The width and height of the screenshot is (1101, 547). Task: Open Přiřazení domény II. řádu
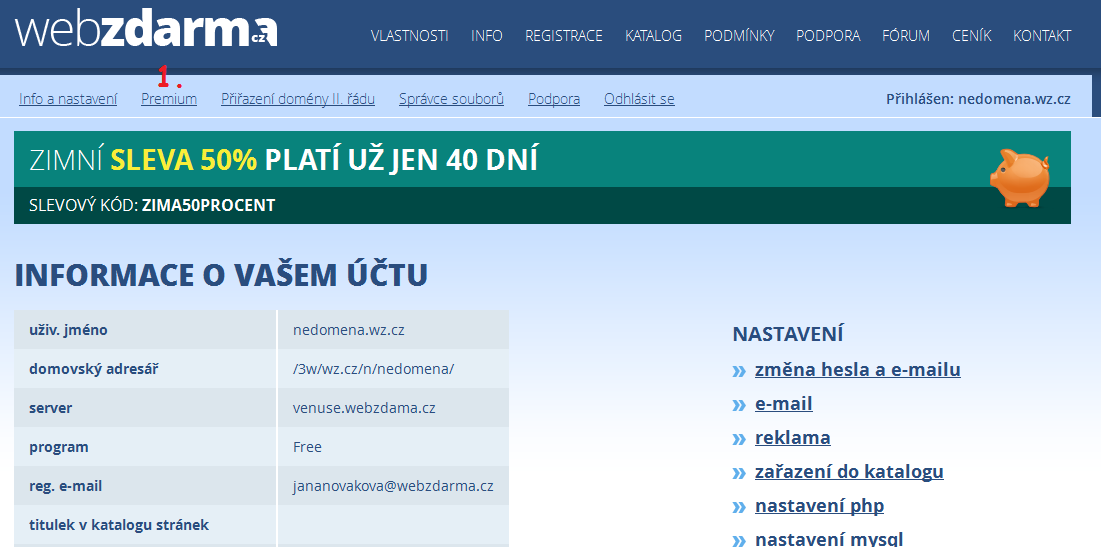(298, 99)
